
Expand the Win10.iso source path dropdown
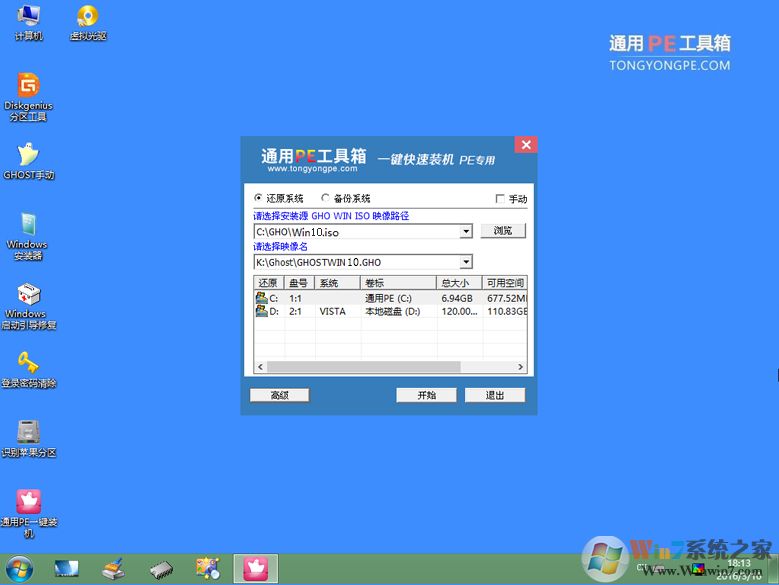pyautogui.click(x=466, y=231)
